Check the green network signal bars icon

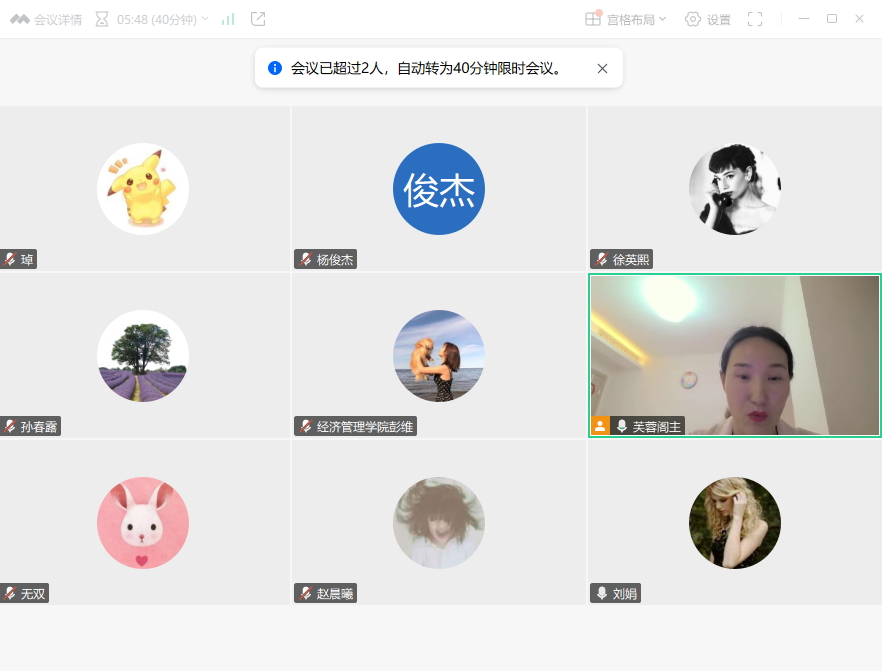(x=228, y=19)
